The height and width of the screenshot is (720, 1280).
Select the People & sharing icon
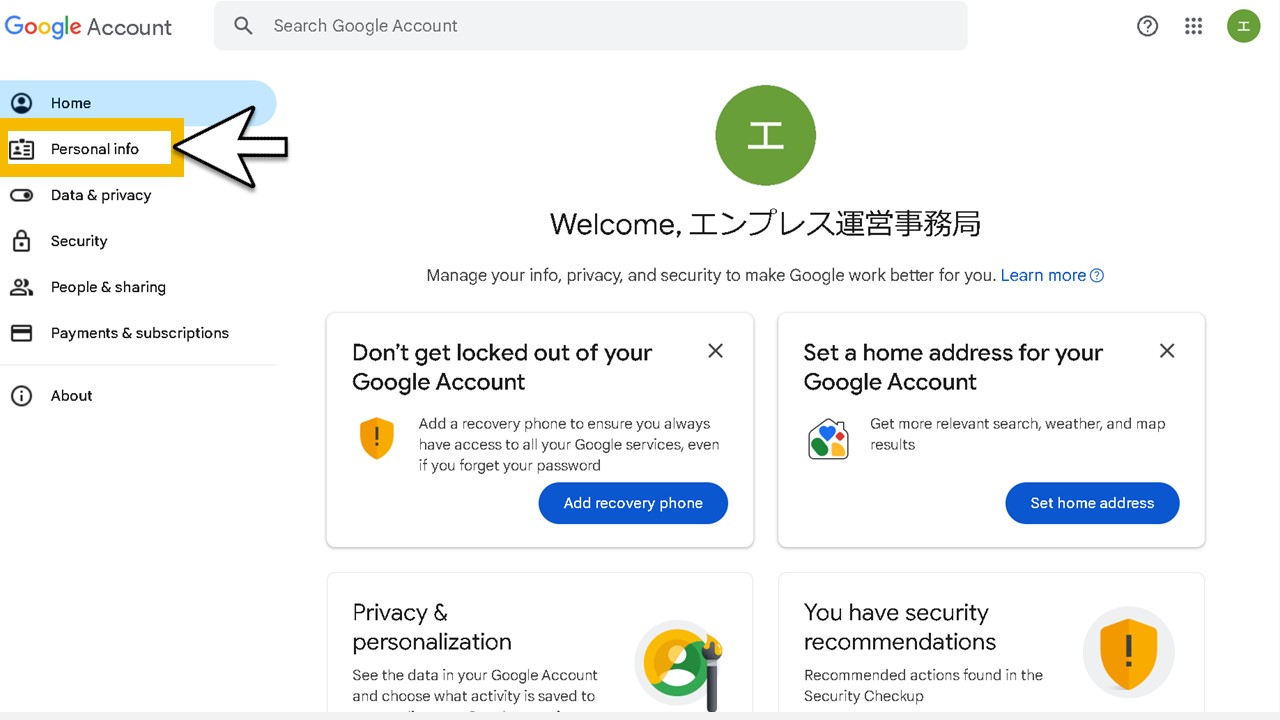22,287
